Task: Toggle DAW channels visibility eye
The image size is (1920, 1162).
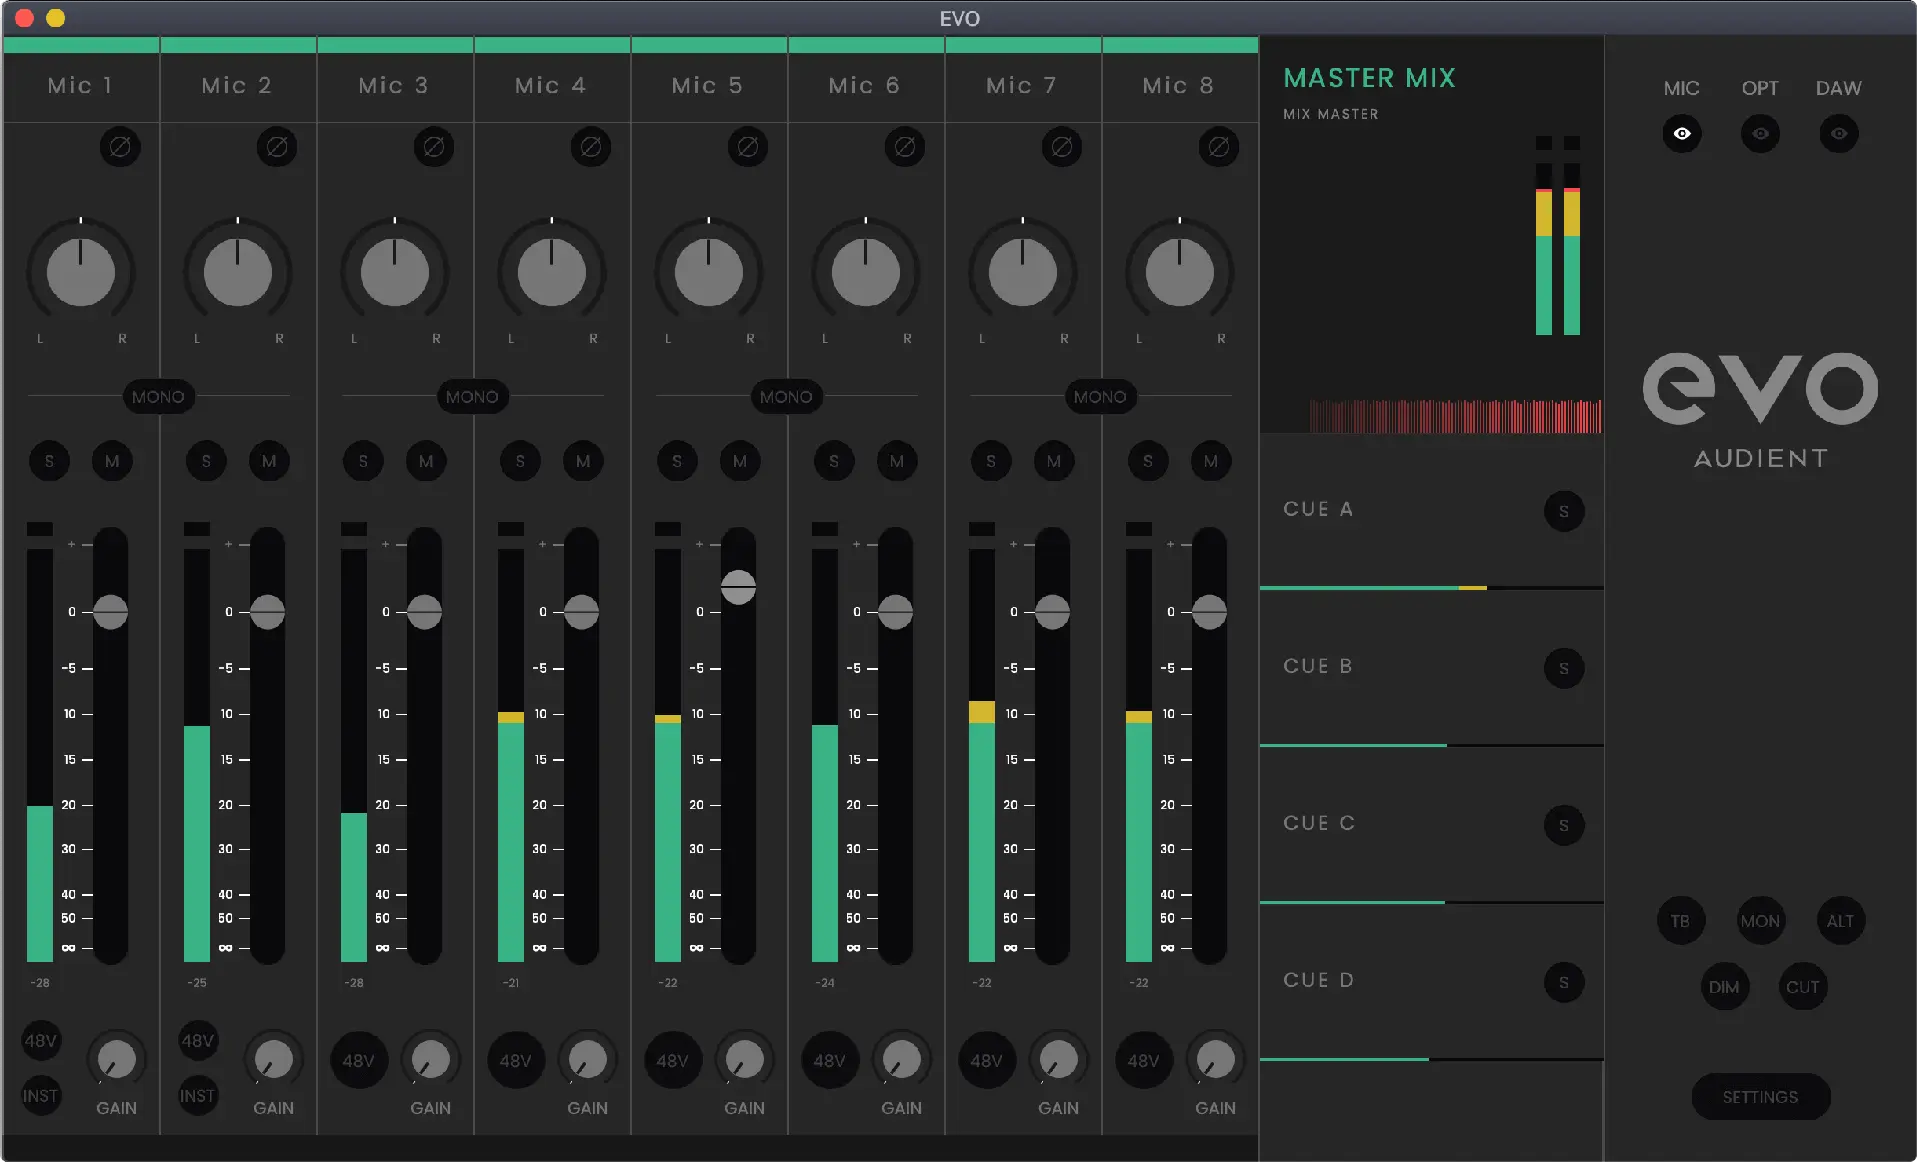Action: point(1838,133)
